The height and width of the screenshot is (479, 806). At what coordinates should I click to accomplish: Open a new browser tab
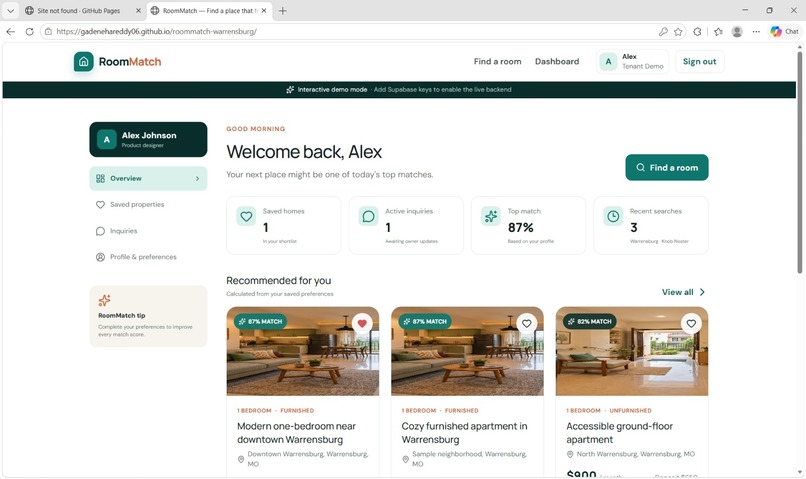pyautogui.click(x=282, y=10)
